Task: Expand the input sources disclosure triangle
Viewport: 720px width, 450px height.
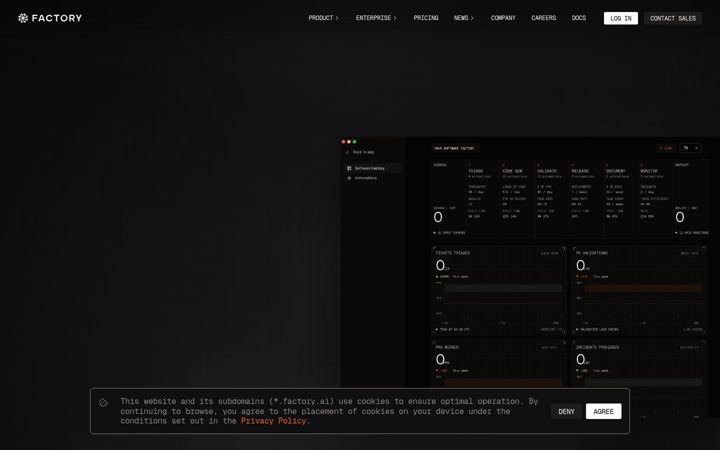Action: (434, 233)
